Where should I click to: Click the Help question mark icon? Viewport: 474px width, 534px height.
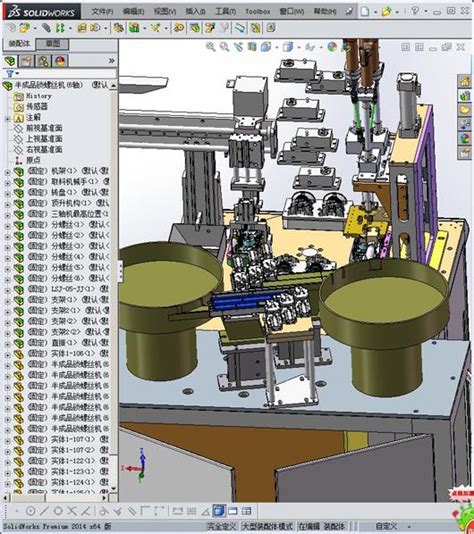(415, 11)
